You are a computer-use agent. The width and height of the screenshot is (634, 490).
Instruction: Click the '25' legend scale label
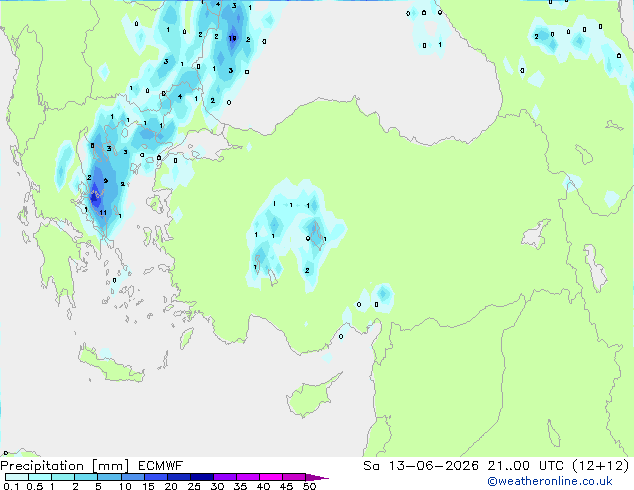(x=194, y=486)
